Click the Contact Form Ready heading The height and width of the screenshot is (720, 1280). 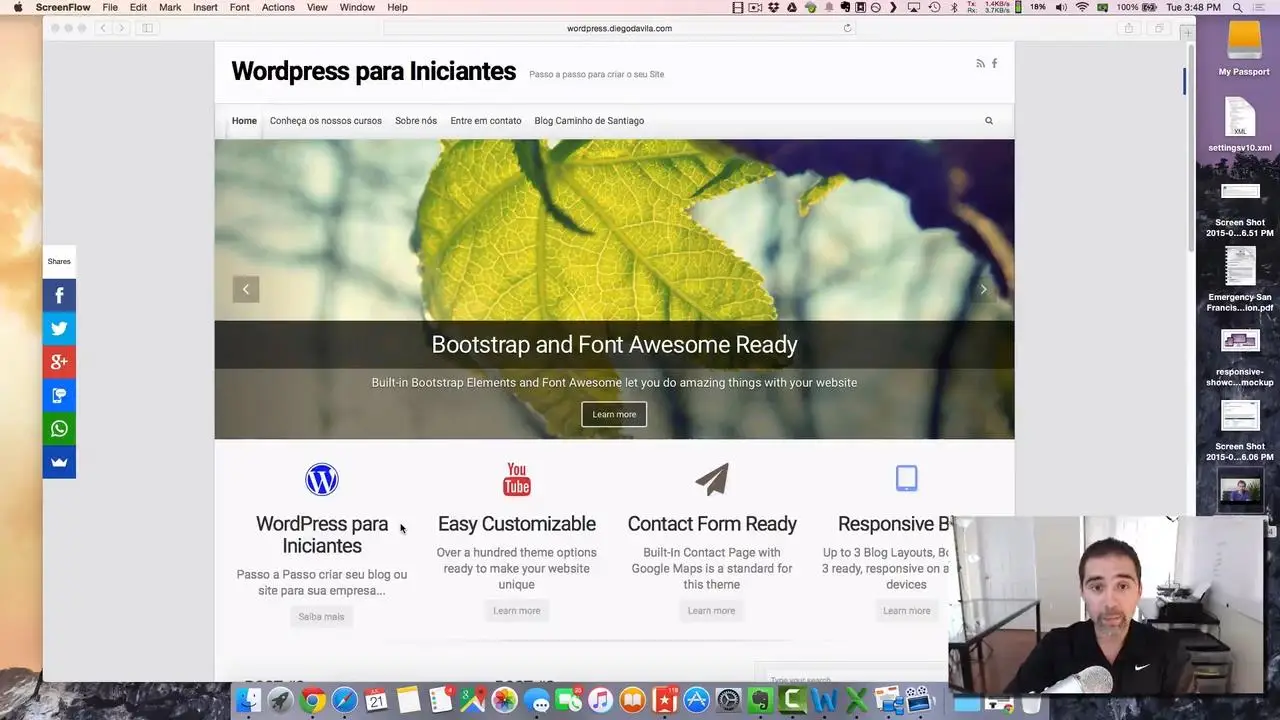pyautogui.click(x=712, y=524)
